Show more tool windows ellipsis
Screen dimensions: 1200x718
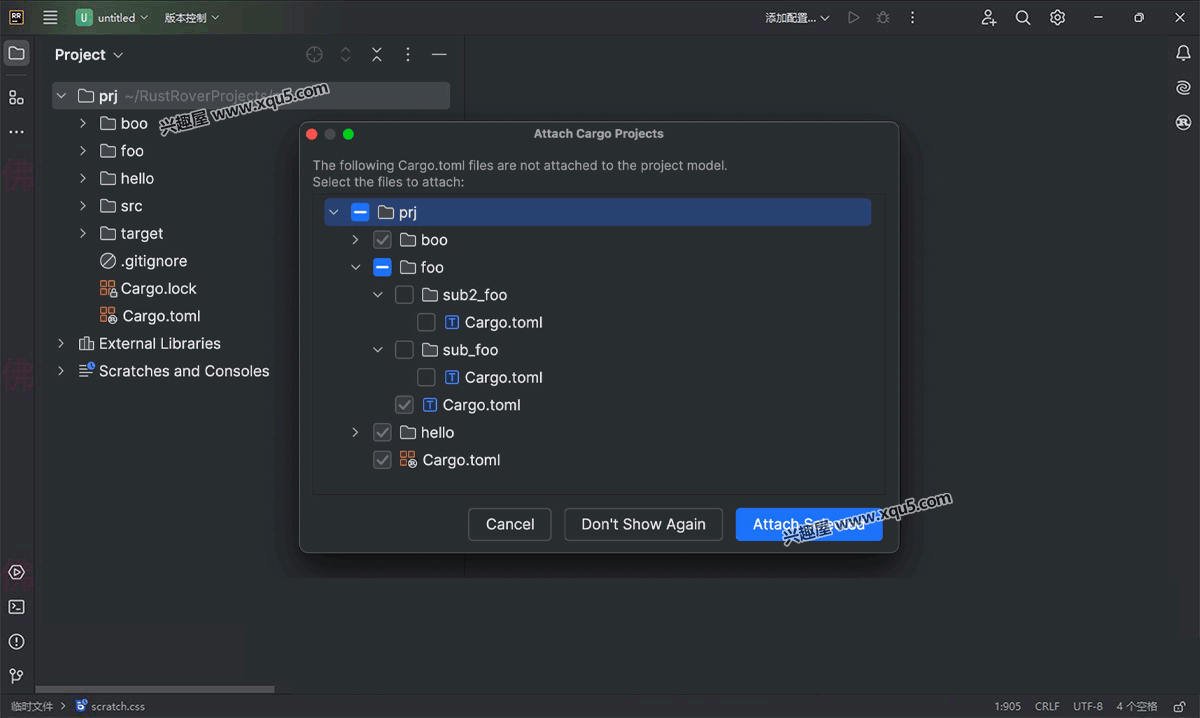[x=16, y=132]
